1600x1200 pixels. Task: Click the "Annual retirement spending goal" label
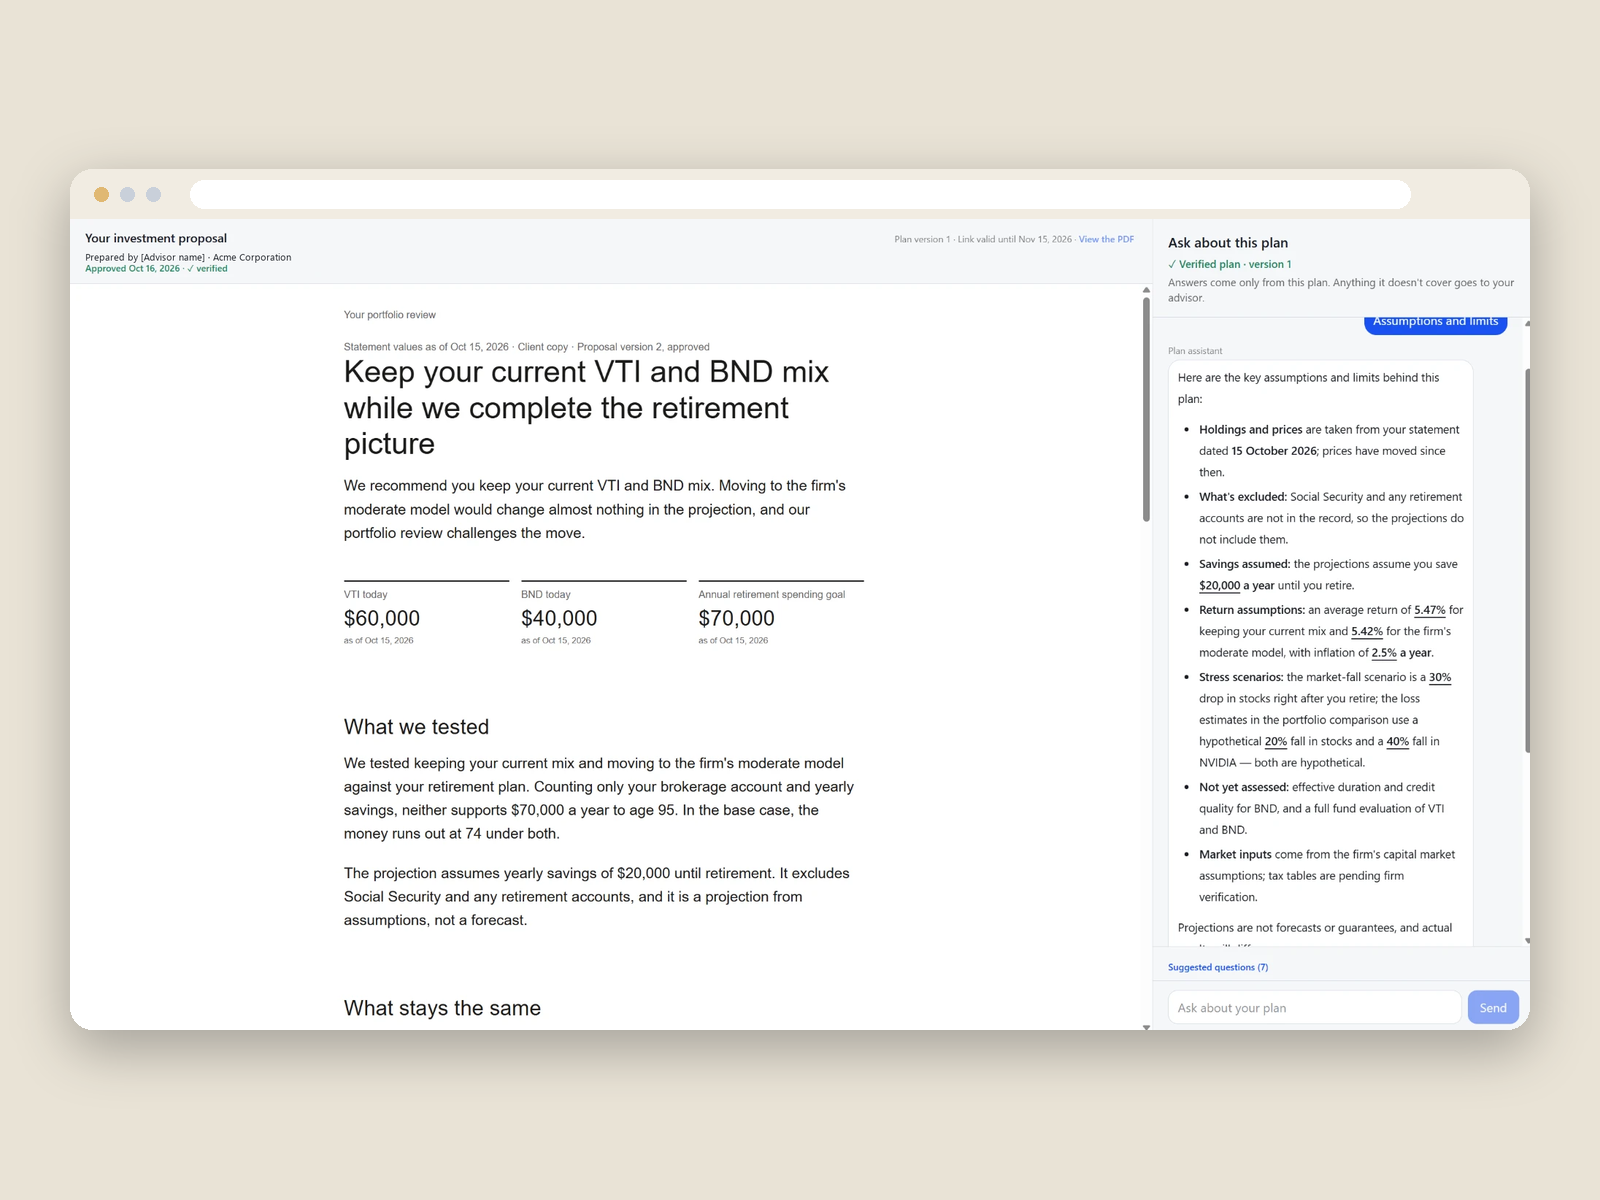click(x=771, y=595)
